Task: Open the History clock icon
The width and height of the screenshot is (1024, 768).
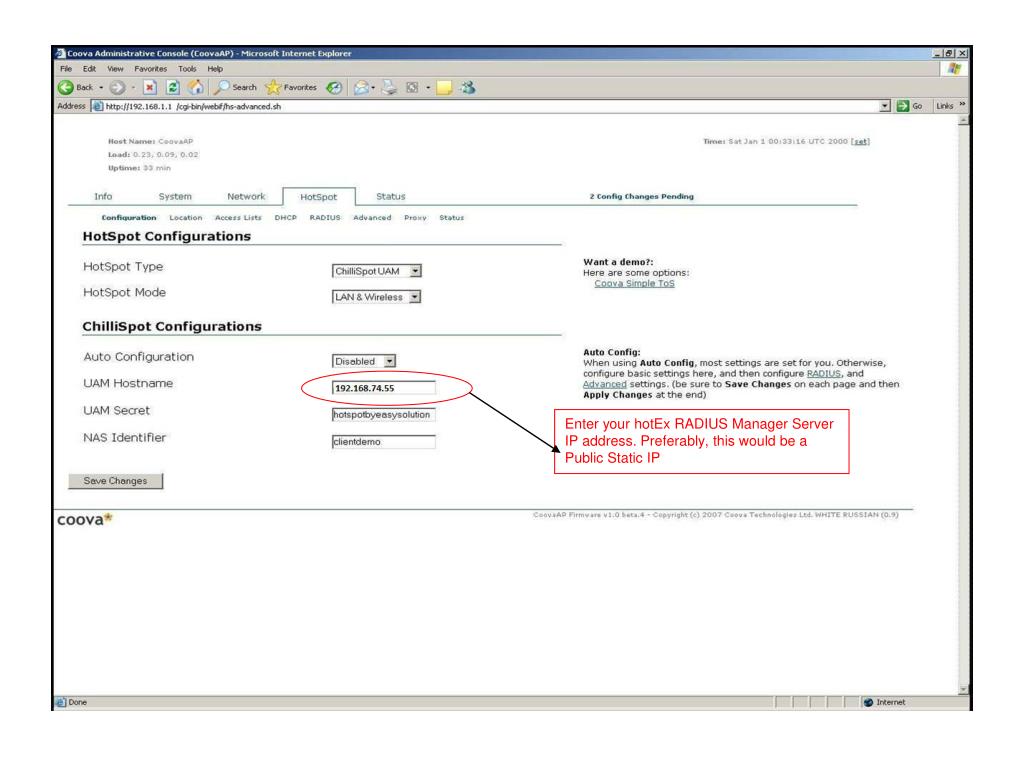Action: [334, 87]
